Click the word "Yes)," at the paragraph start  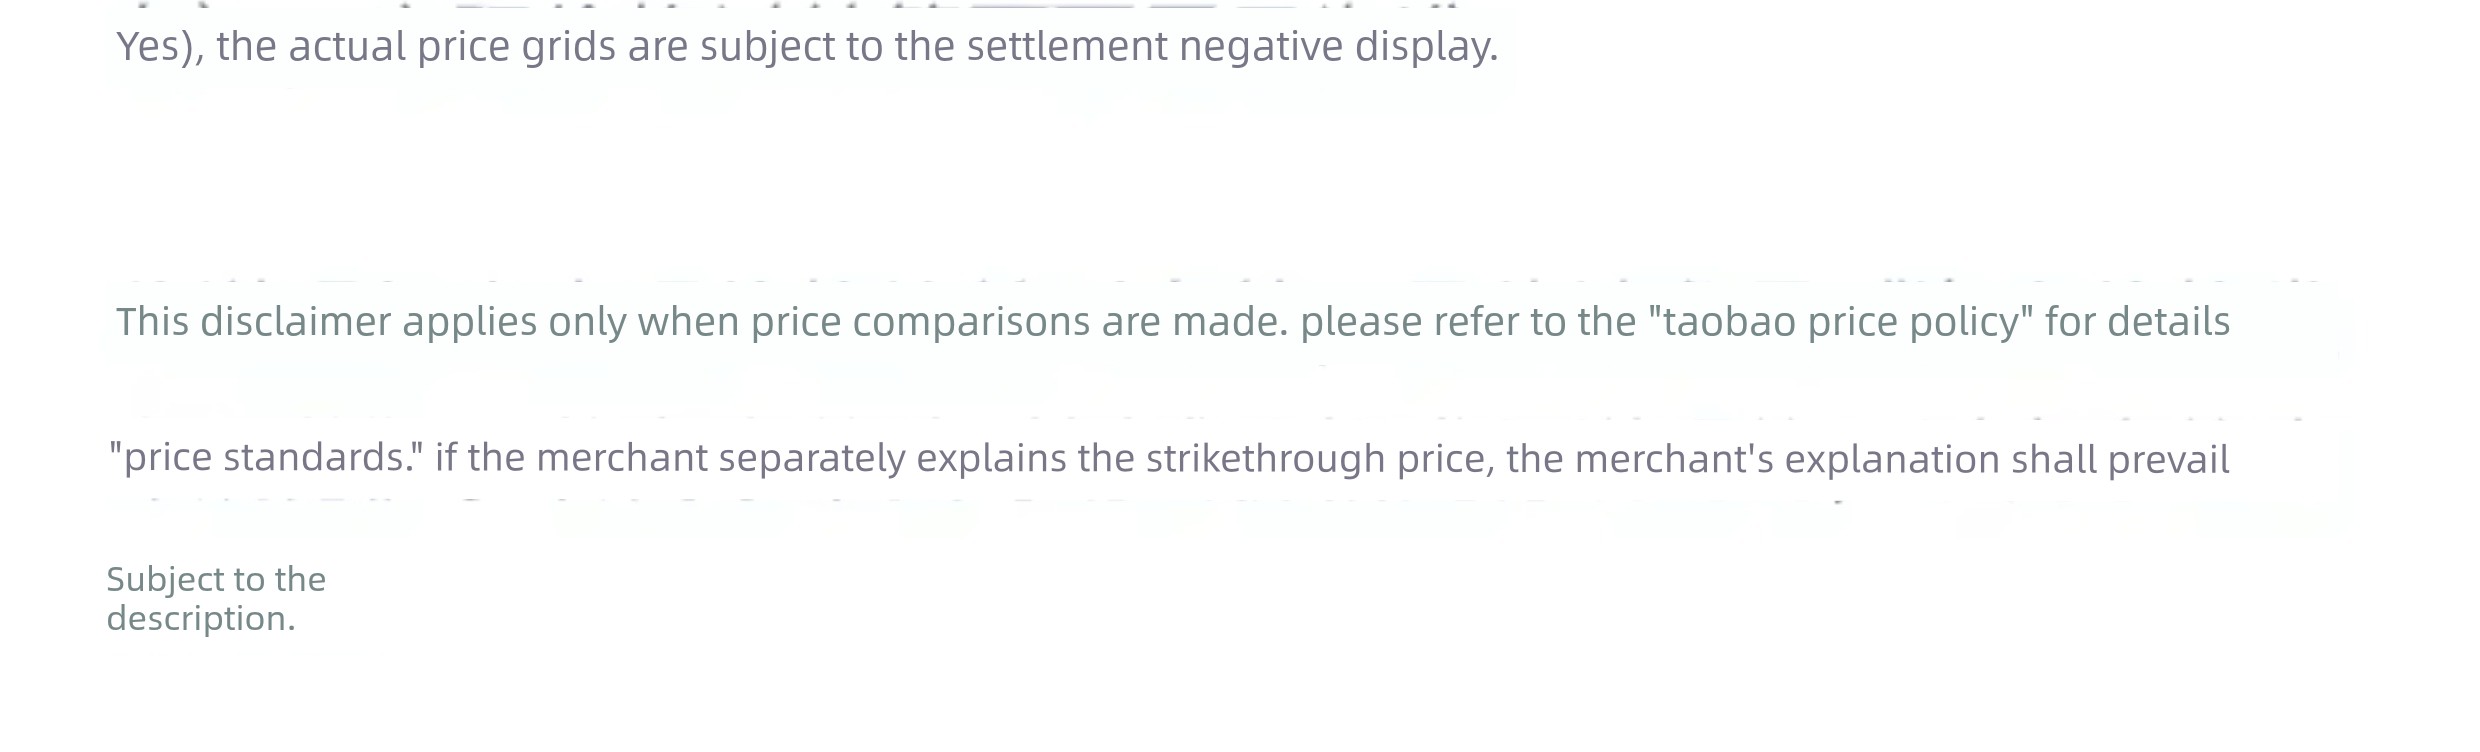(x=161, y=47)
